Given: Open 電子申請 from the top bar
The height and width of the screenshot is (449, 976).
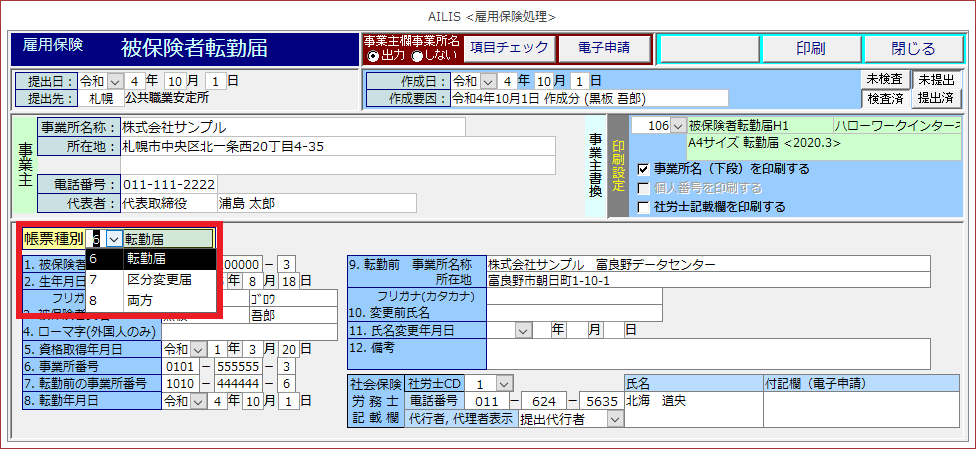Looking at the screenshot, I should (x=602, y=47).
